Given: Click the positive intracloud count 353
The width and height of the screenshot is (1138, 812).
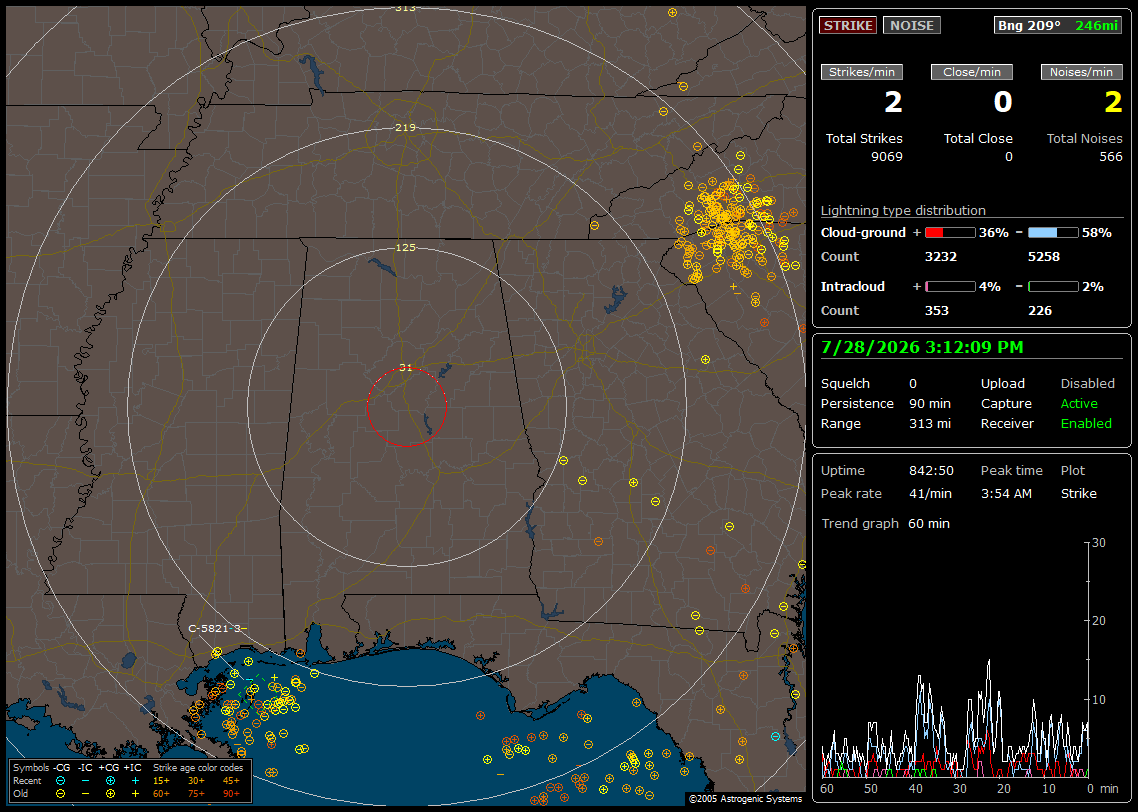Looking at the screenshot, I should pyautogui.click(x=937, y=311).
